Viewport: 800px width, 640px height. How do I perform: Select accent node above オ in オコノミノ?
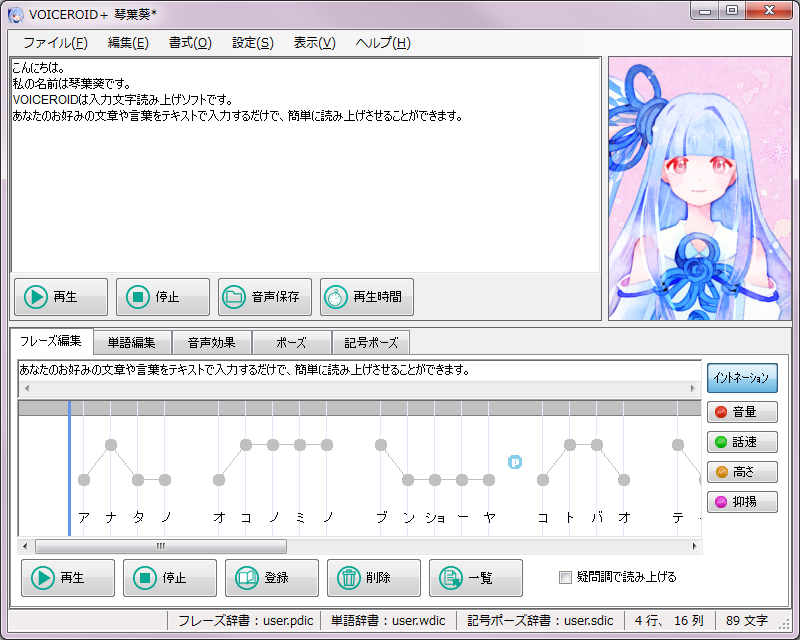click(219, 480)
